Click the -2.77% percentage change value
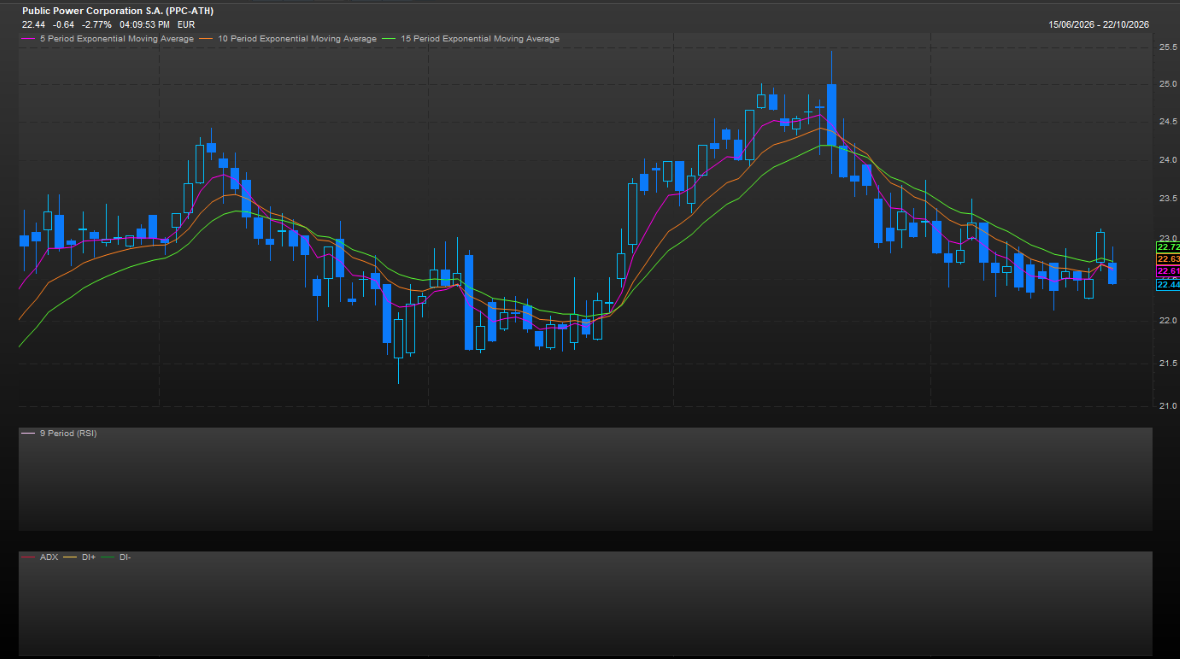Image resolution: width=1180 pixels, height=659 pixels. pyautogui.click(x=97, y=25)
